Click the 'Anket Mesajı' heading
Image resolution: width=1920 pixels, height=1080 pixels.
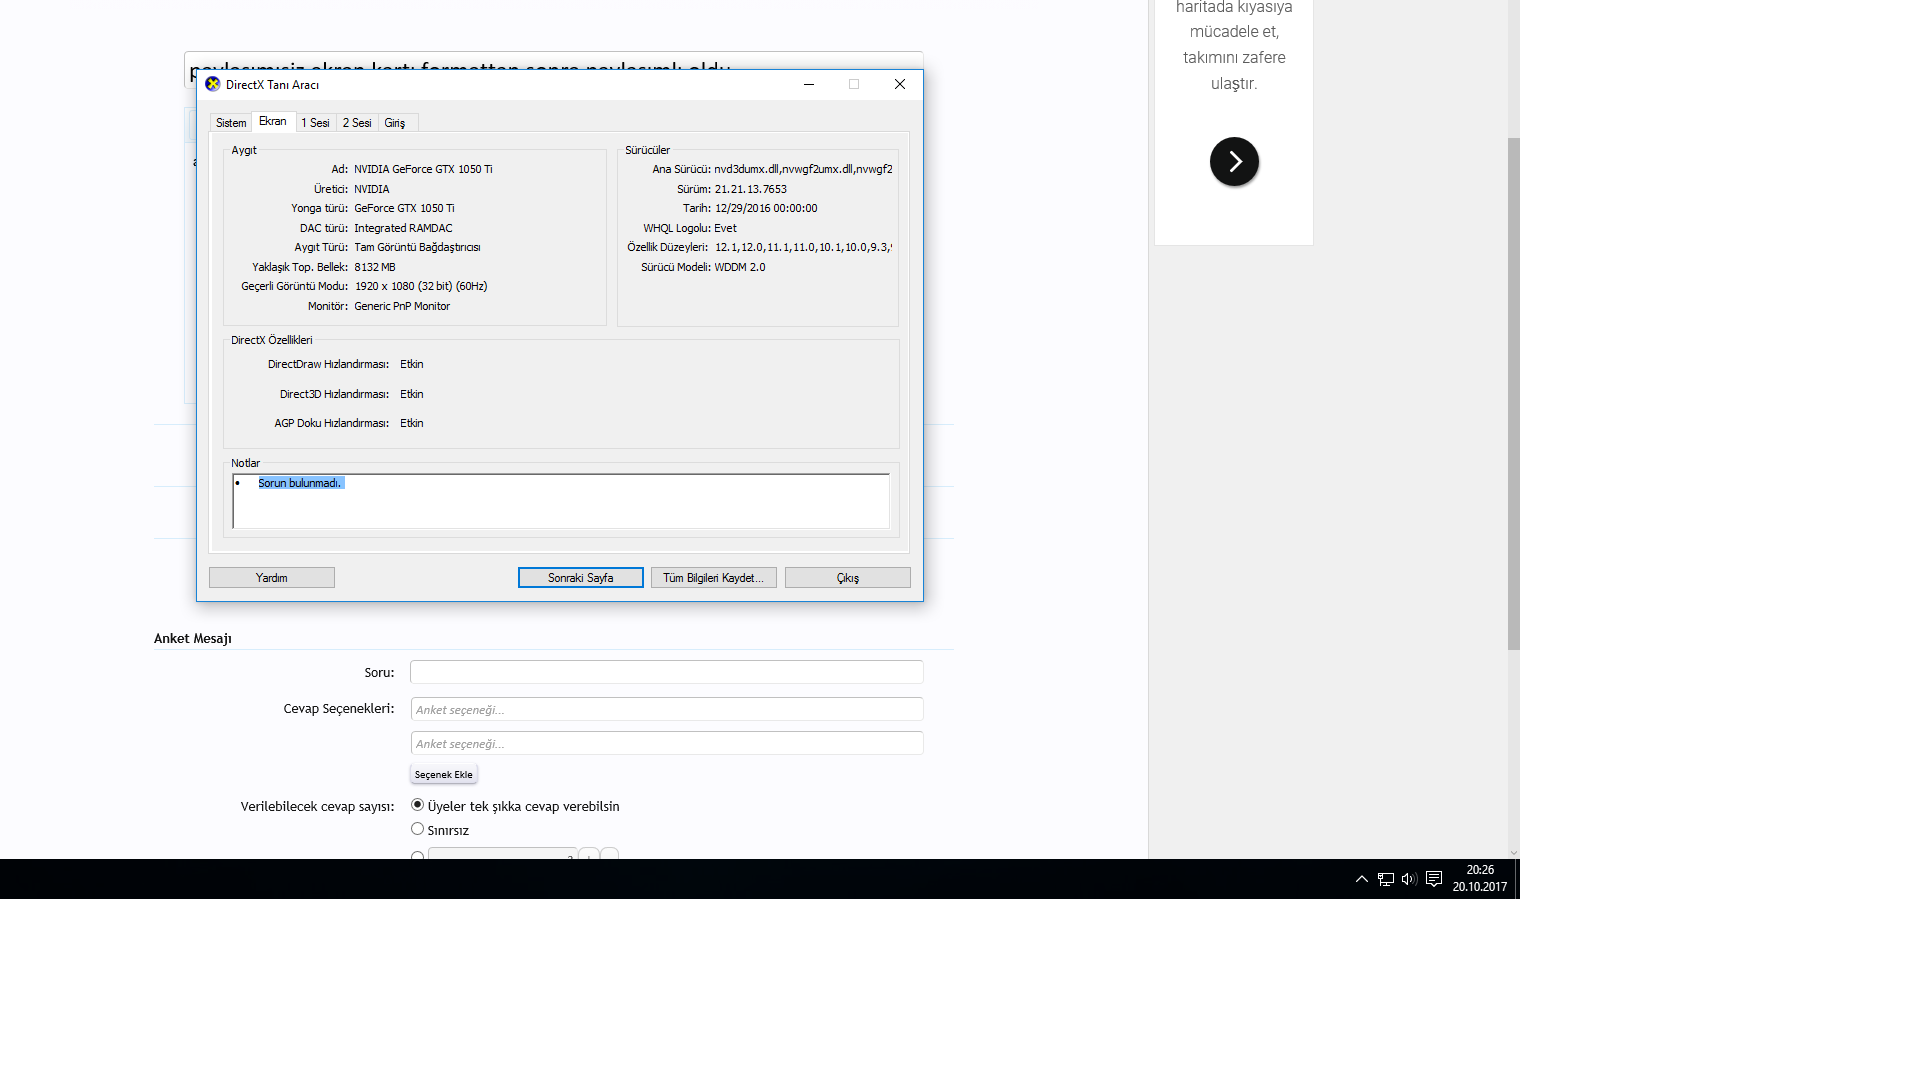[193, 638]
